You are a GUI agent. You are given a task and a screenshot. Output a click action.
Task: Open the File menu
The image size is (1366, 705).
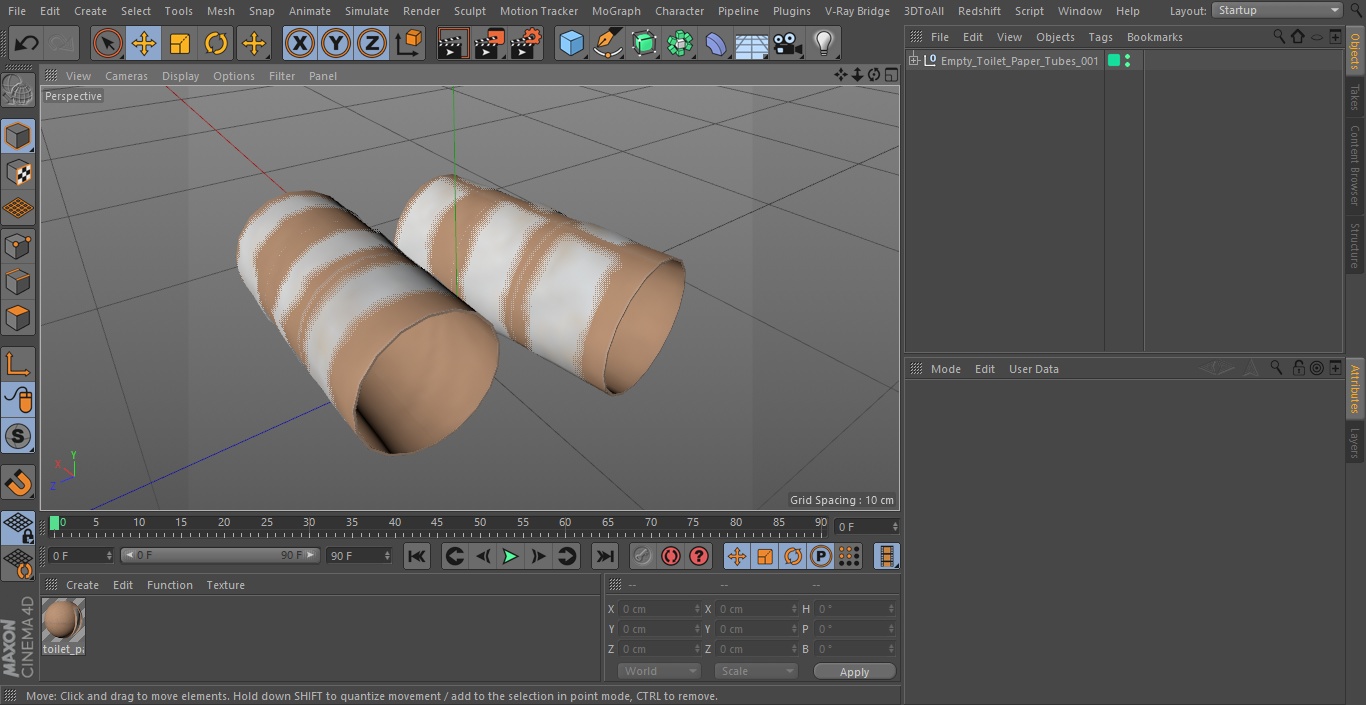[17, 11]
